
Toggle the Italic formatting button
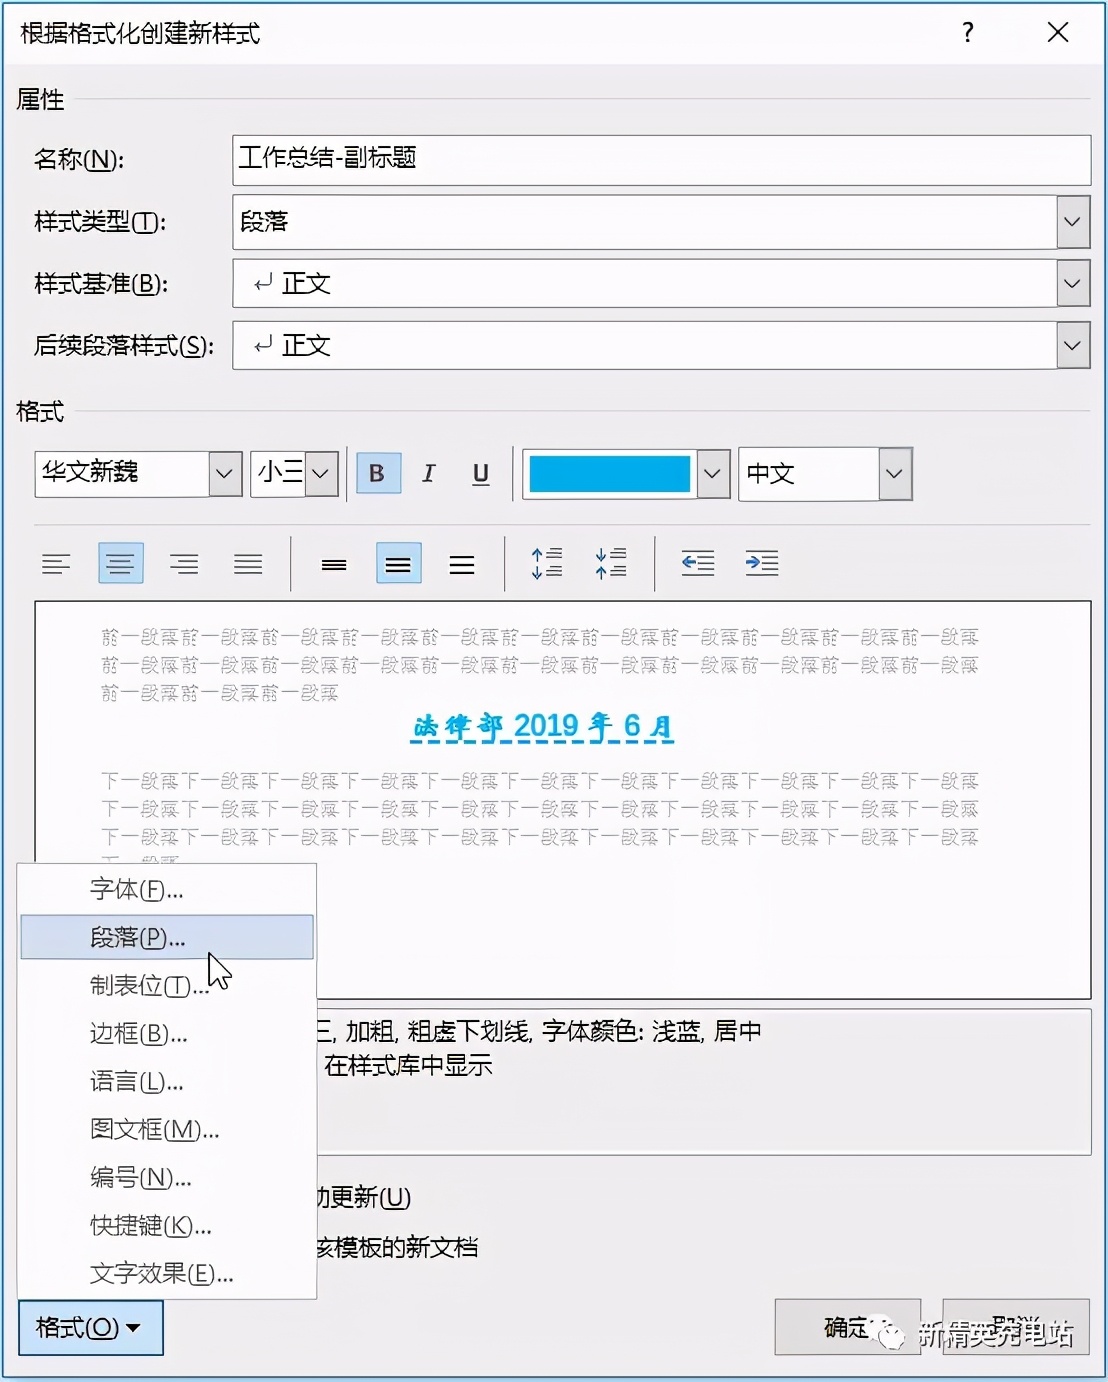tap(429, 473)
